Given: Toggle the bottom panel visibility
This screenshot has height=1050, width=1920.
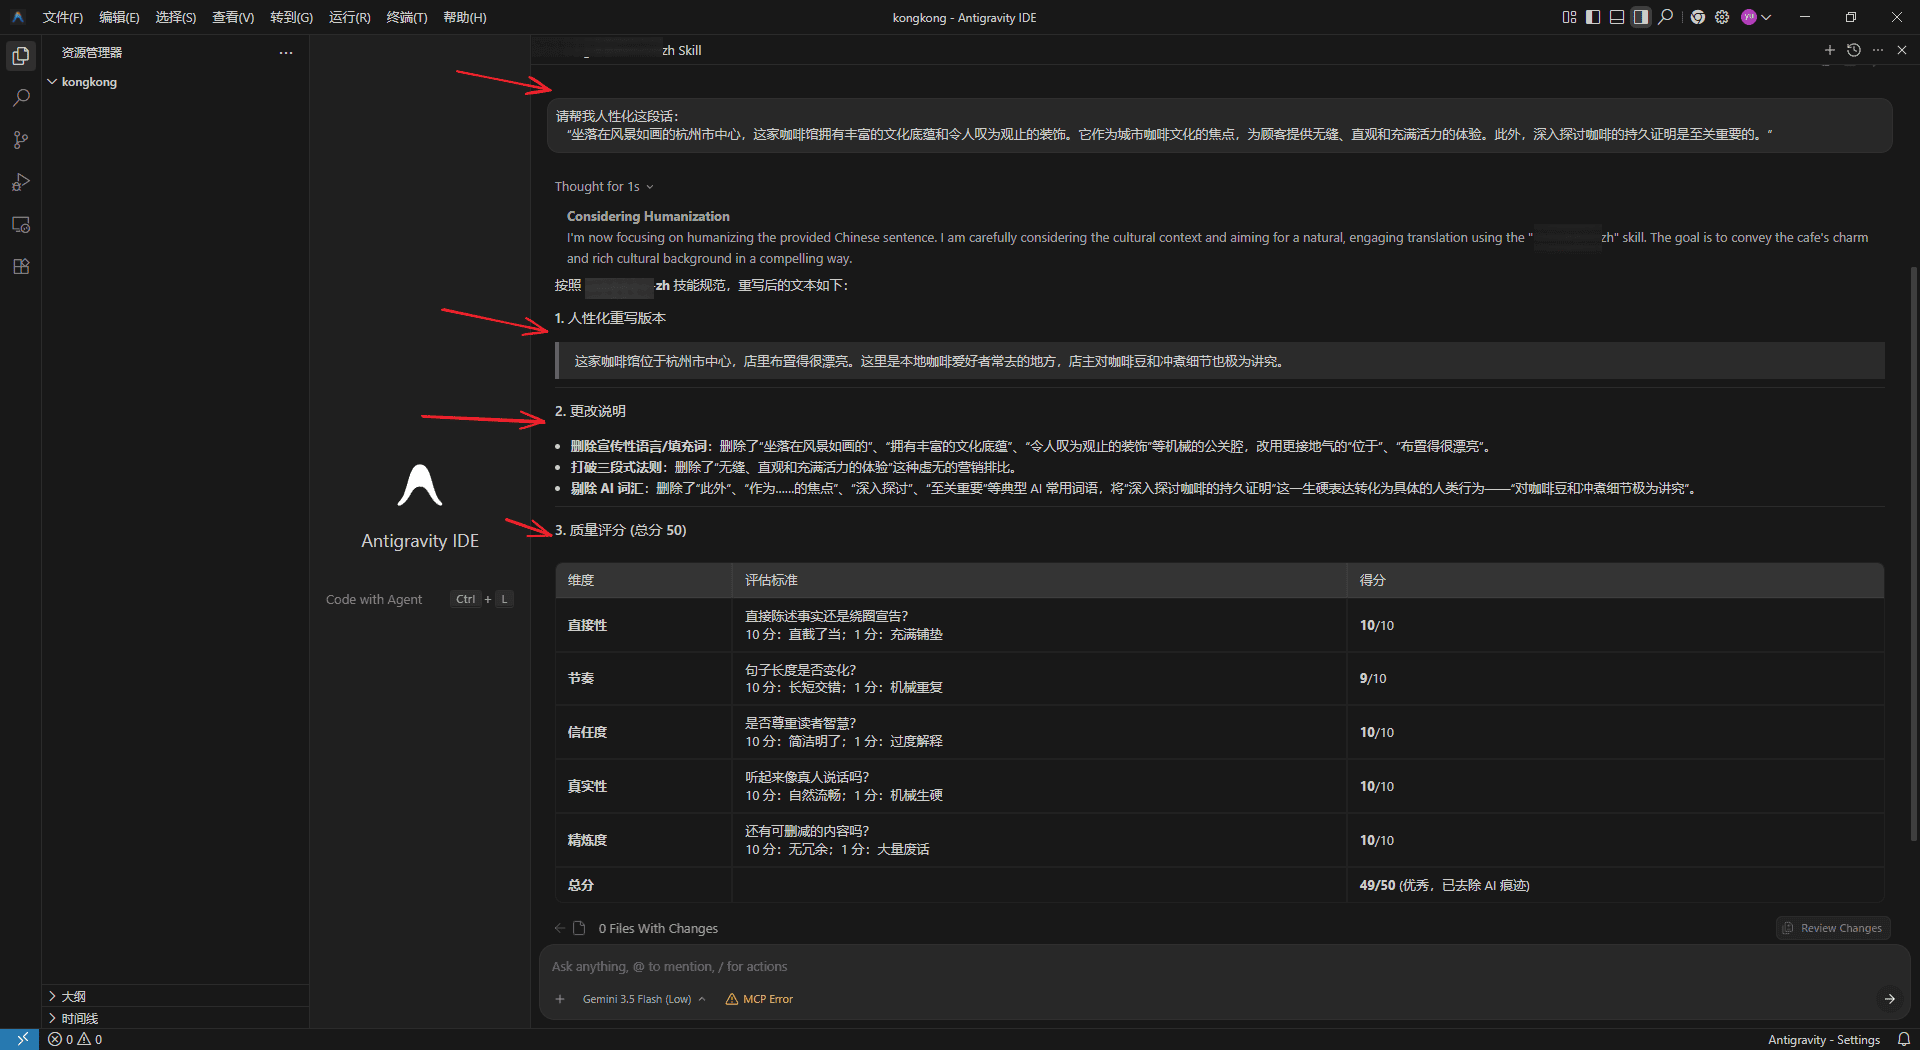Looking at the screenshot, I should (1617, 17).
